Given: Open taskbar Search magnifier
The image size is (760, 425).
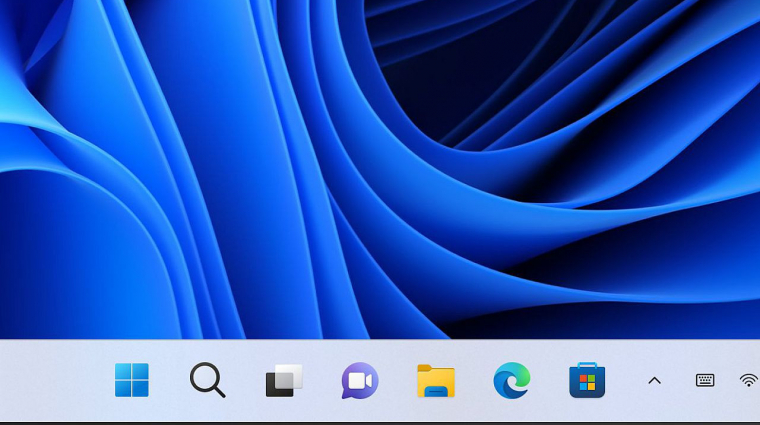Looking at the screenshot, I should (x=207, y=380).
